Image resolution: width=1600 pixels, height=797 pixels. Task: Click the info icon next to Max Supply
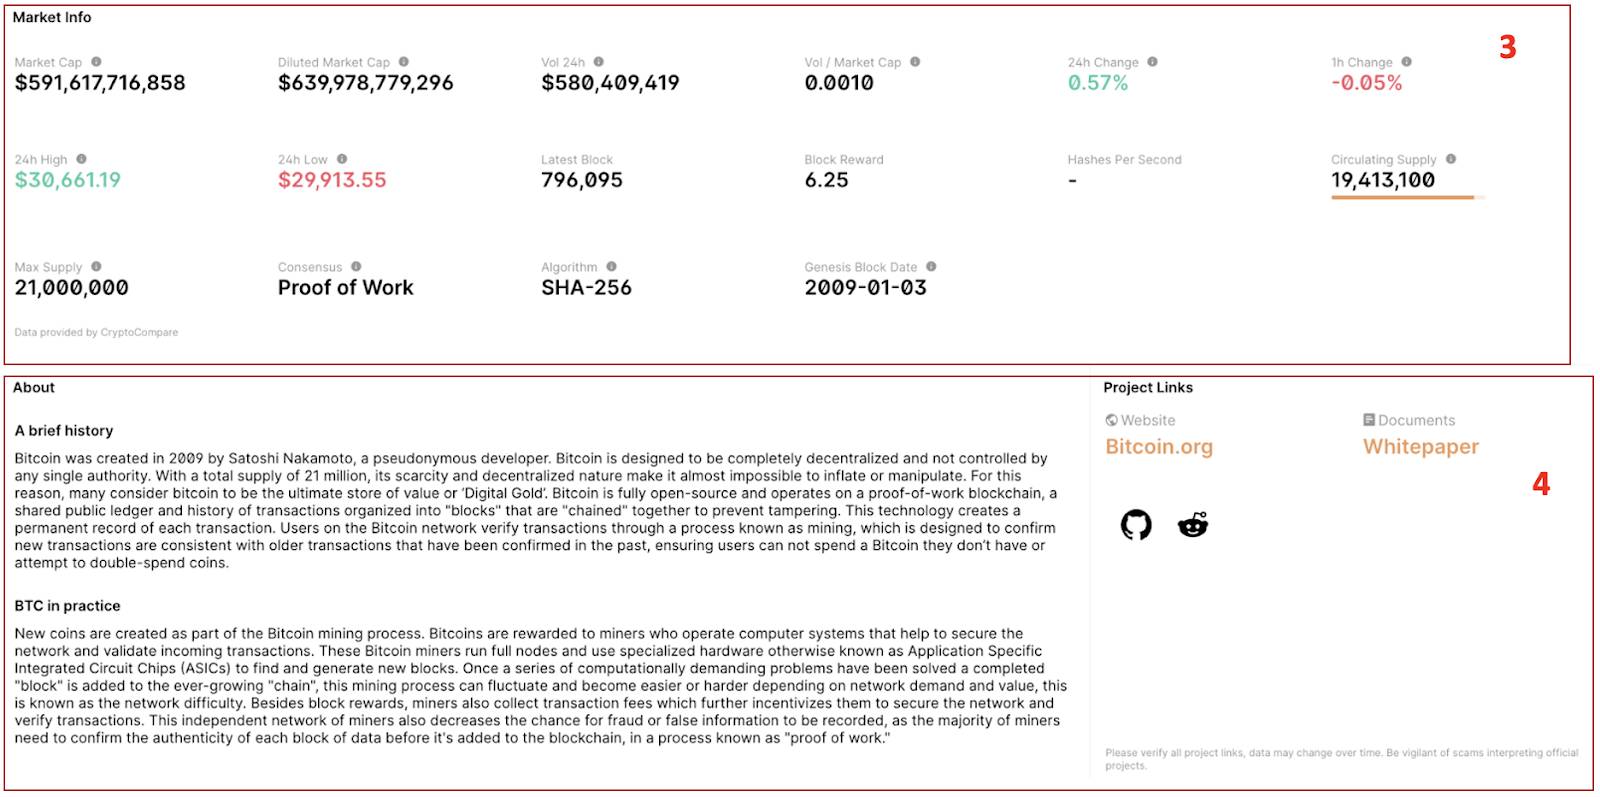[97, 267]
